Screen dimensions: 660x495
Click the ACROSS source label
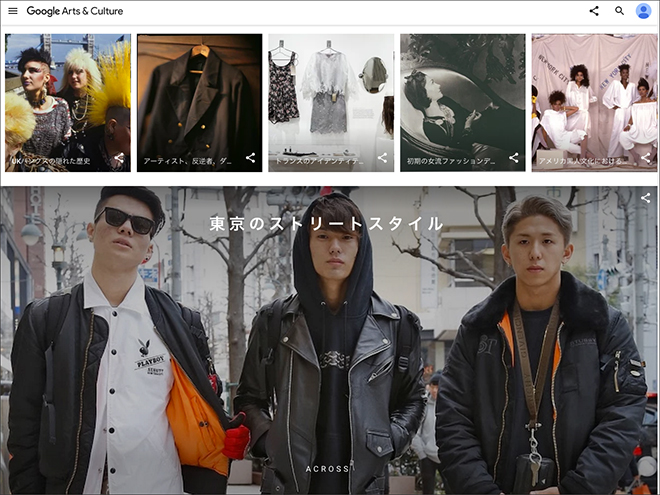(328, 468)
